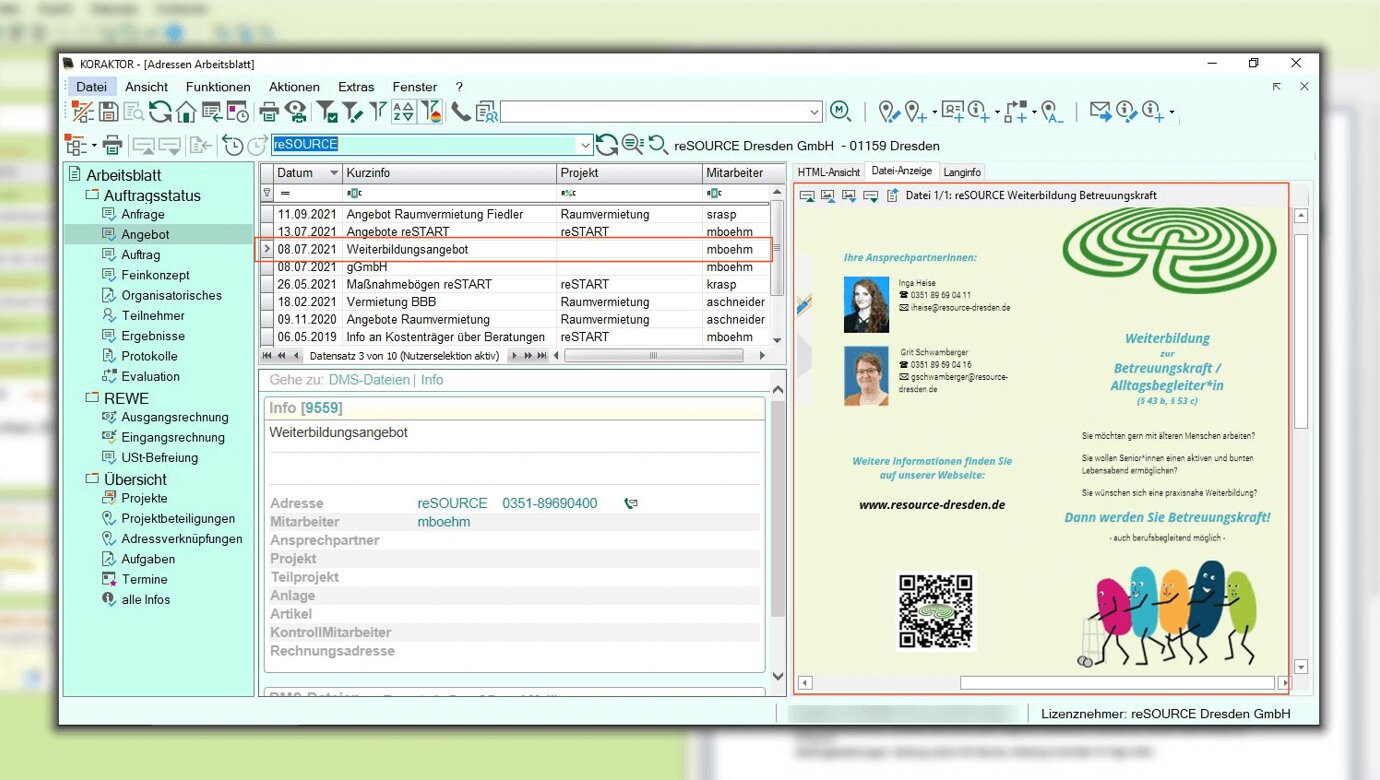Click the save (floppy disk) toolbar icon
Viewport: 1380px width, 780px height.
[108, 112]
